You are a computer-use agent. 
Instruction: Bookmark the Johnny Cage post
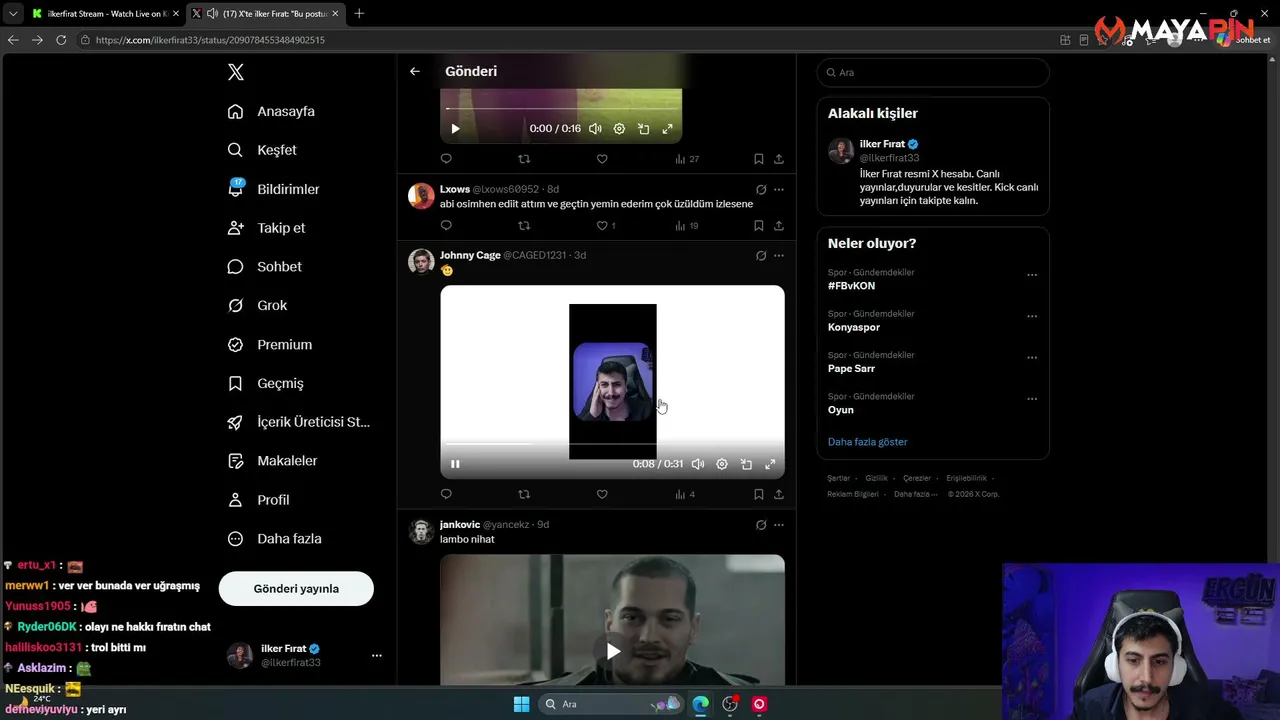point(759,494)
